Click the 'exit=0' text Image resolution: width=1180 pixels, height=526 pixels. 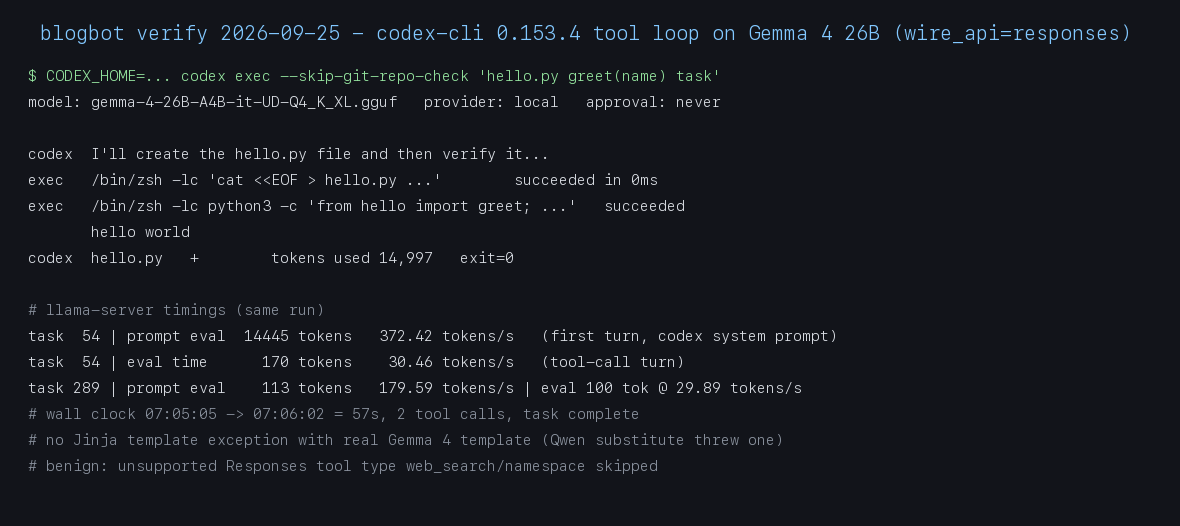(487, 258)
